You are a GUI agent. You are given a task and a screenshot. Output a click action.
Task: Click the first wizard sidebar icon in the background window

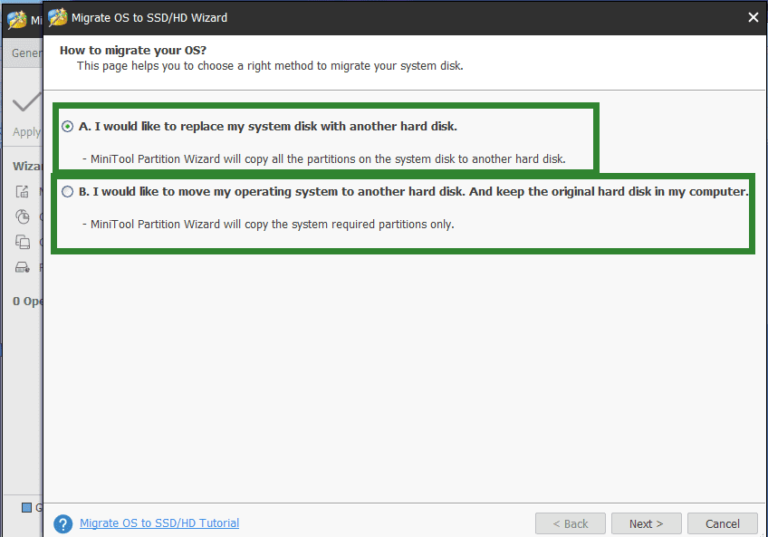pyautogui.click(x=22, y=191)
